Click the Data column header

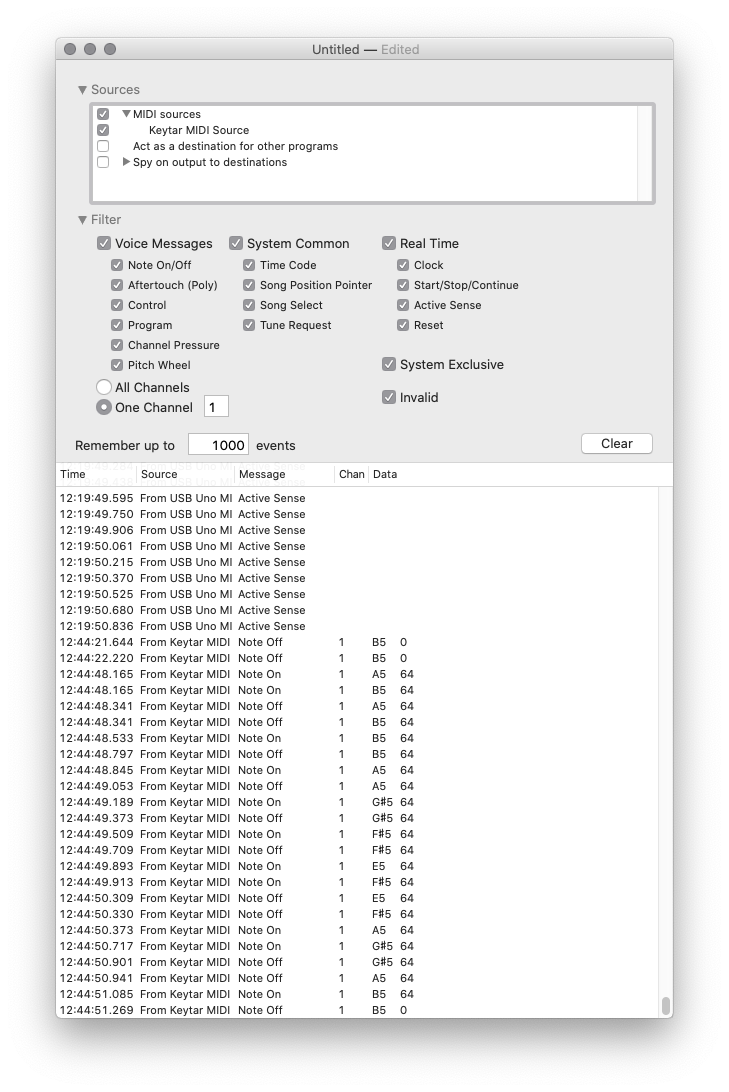click(x=519, y=474)
